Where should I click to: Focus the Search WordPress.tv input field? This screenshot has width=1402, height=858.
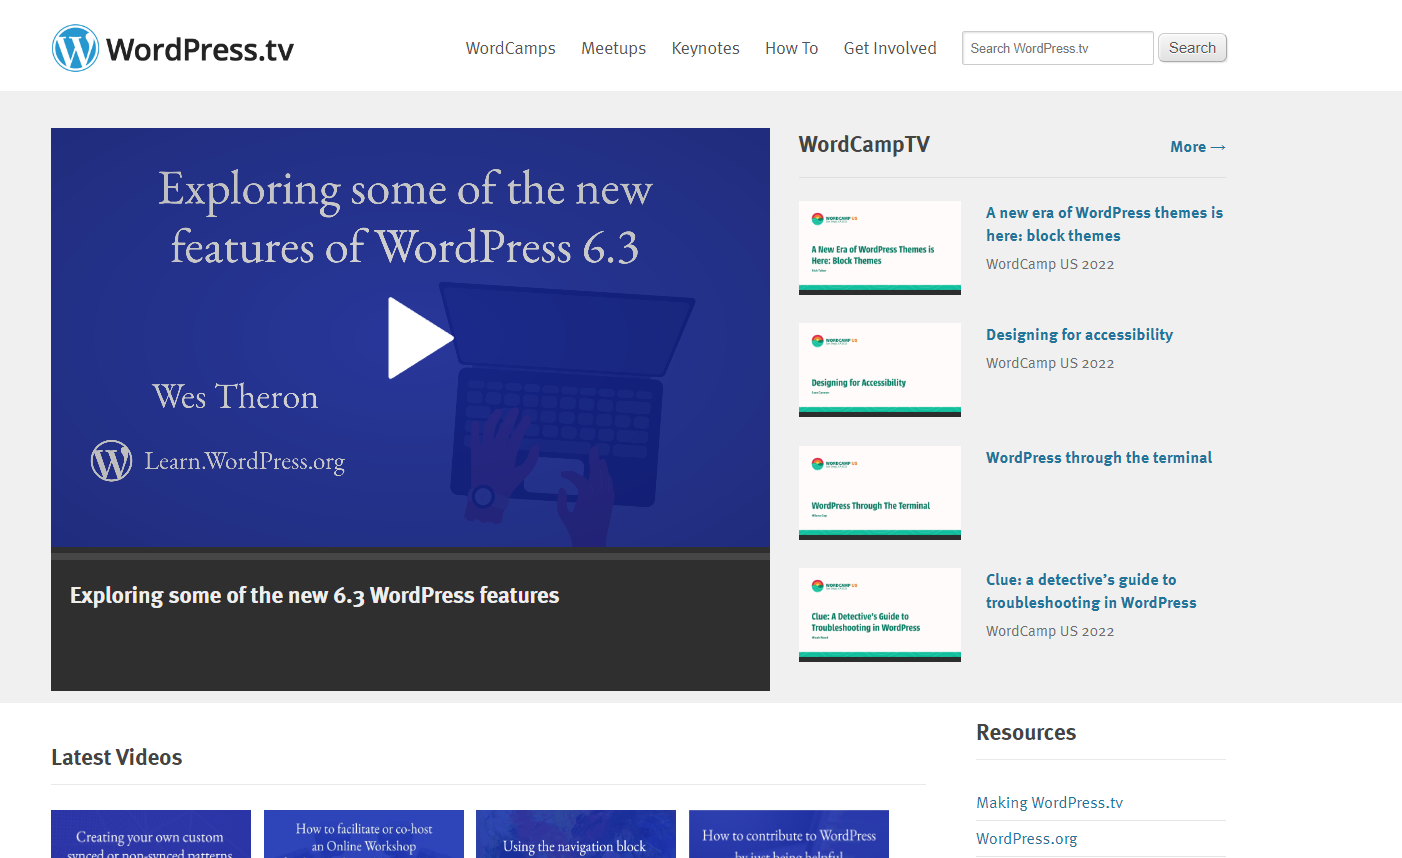[x=1057, y=48]
